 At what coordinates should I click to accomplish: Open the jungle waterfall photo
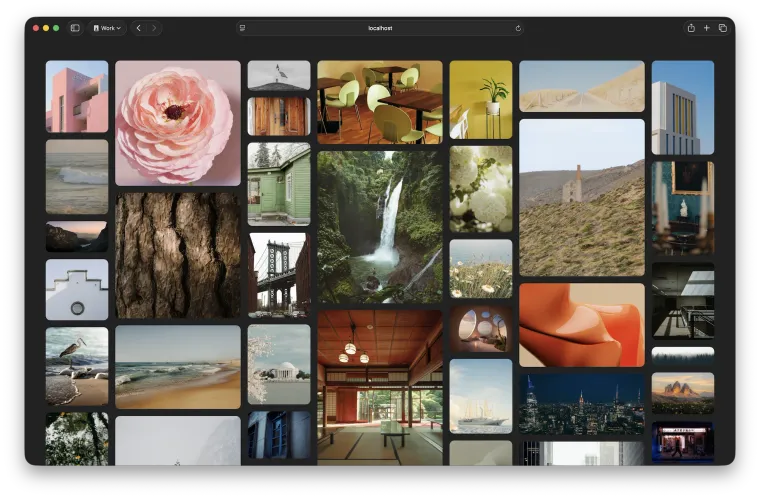[379, 227]
